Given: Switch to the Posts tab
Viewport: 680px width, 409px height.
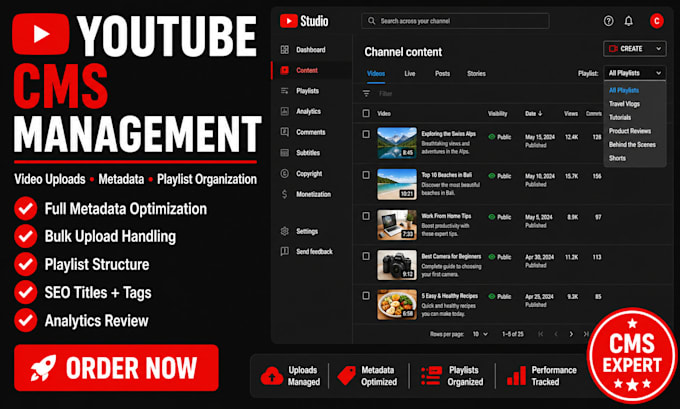Looking at the screenshot, I should point(442,74).
